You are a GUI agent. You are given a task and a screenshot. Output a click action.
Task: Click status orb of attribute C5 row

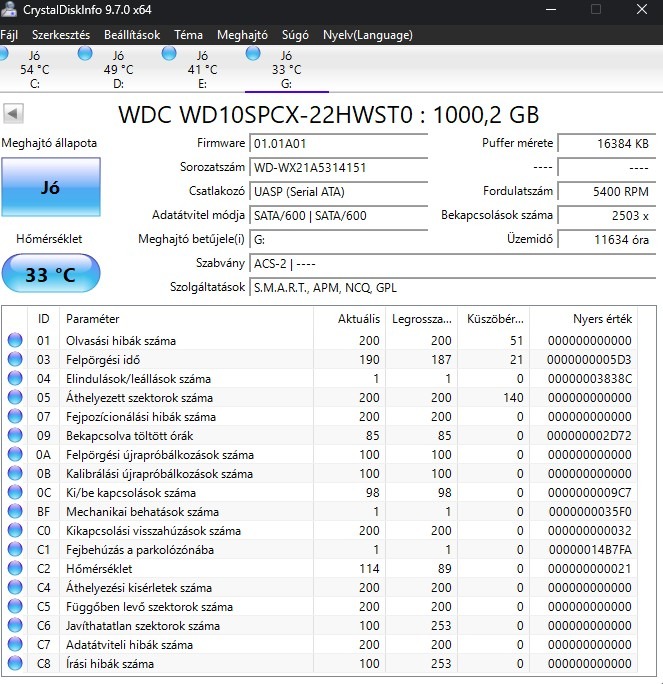pos(15,606)
